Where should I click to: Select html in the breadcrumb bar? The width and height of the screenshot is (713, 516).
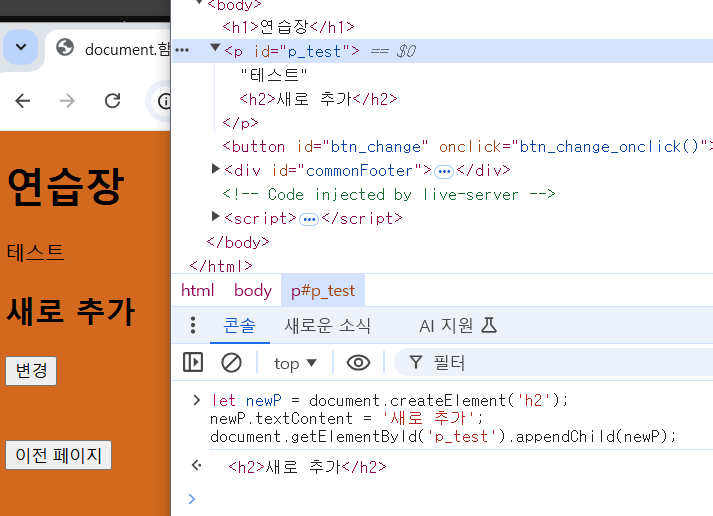click(197, 291)
